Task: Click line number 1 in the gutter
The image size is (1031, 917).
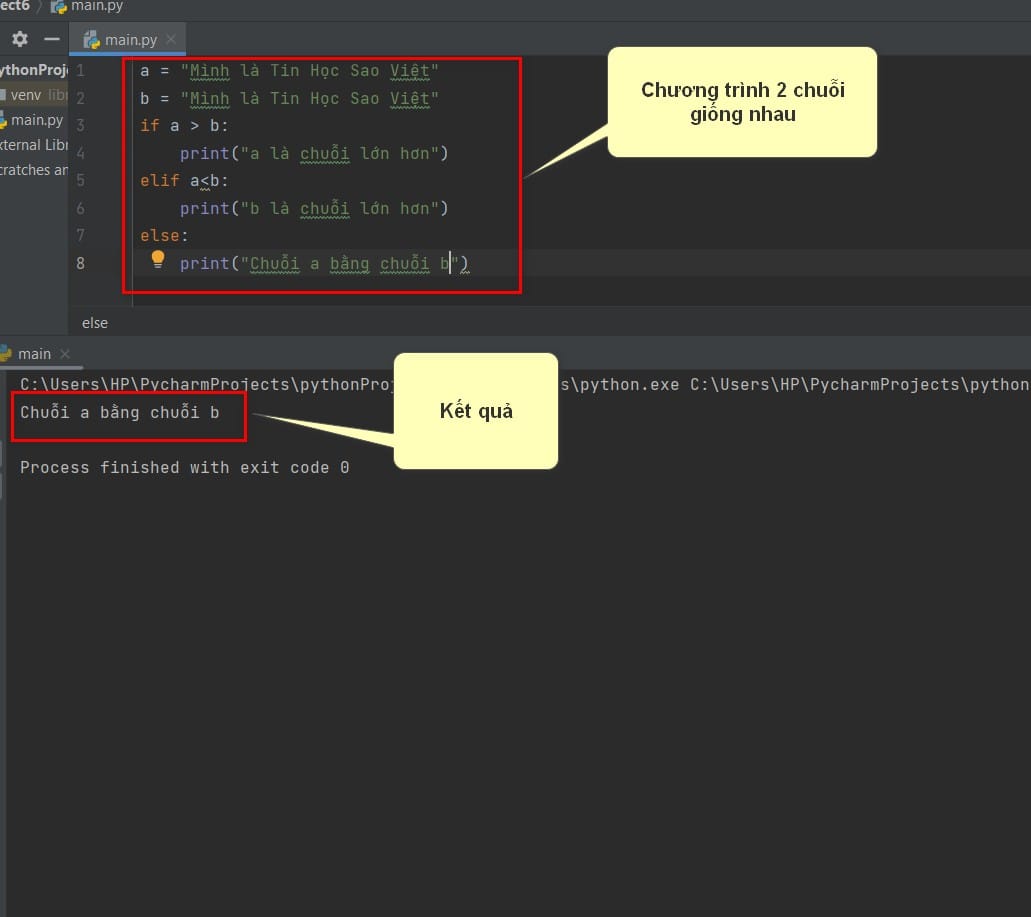Action: 80,70
